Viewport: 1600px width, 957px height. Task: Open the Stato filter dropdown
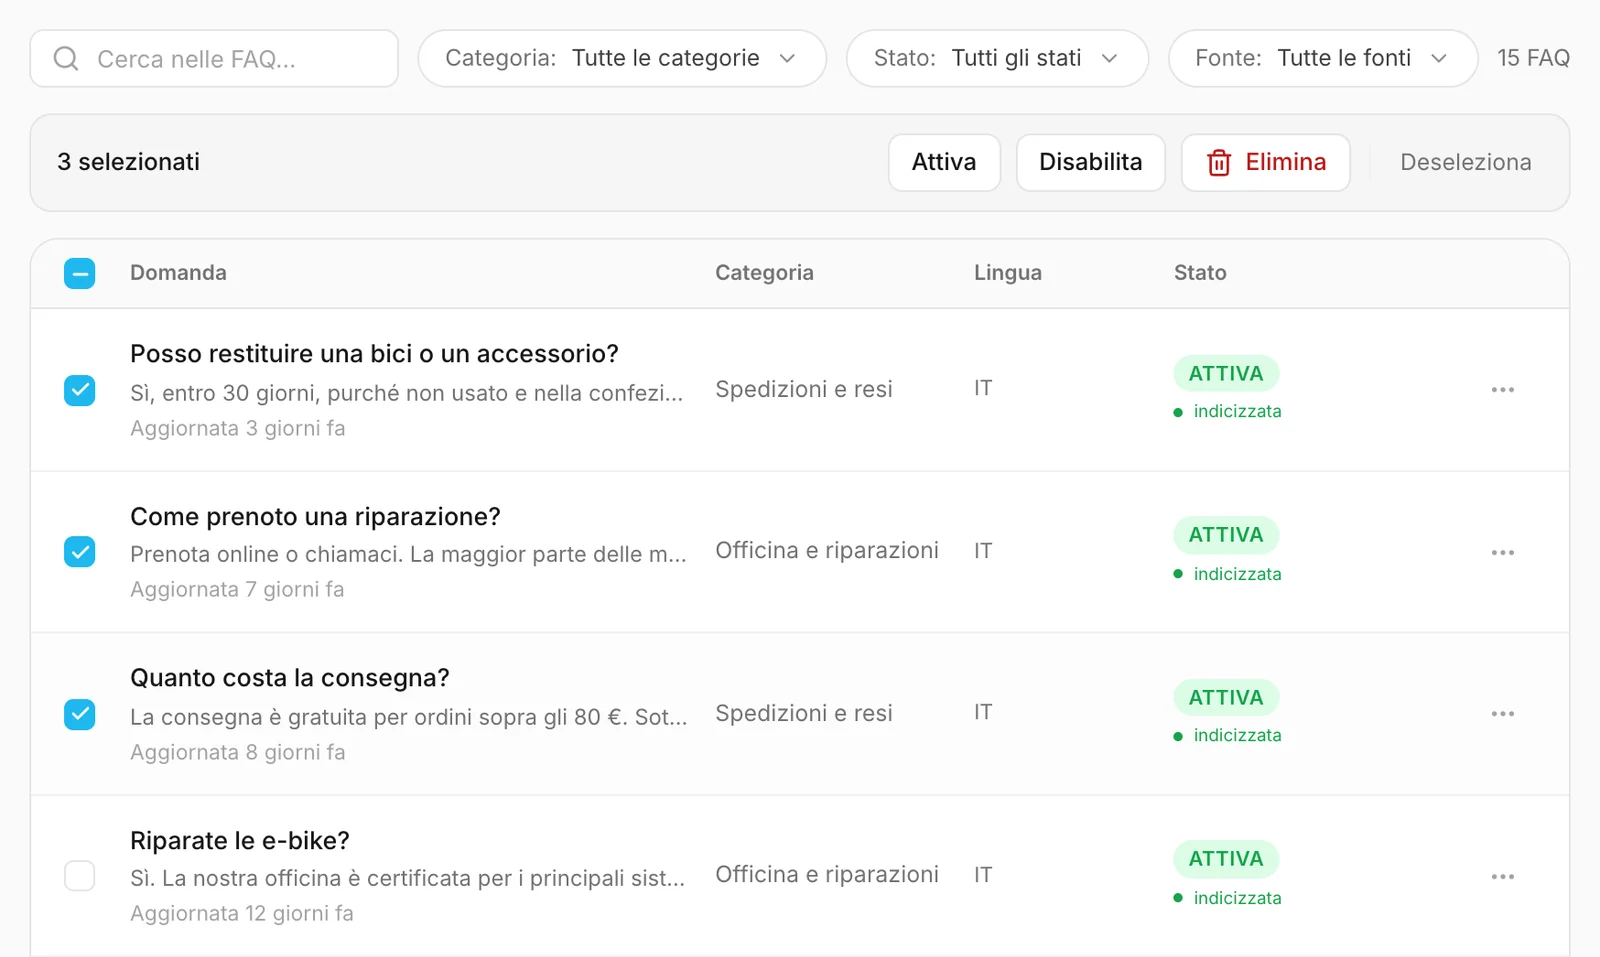tap(997, 58)
